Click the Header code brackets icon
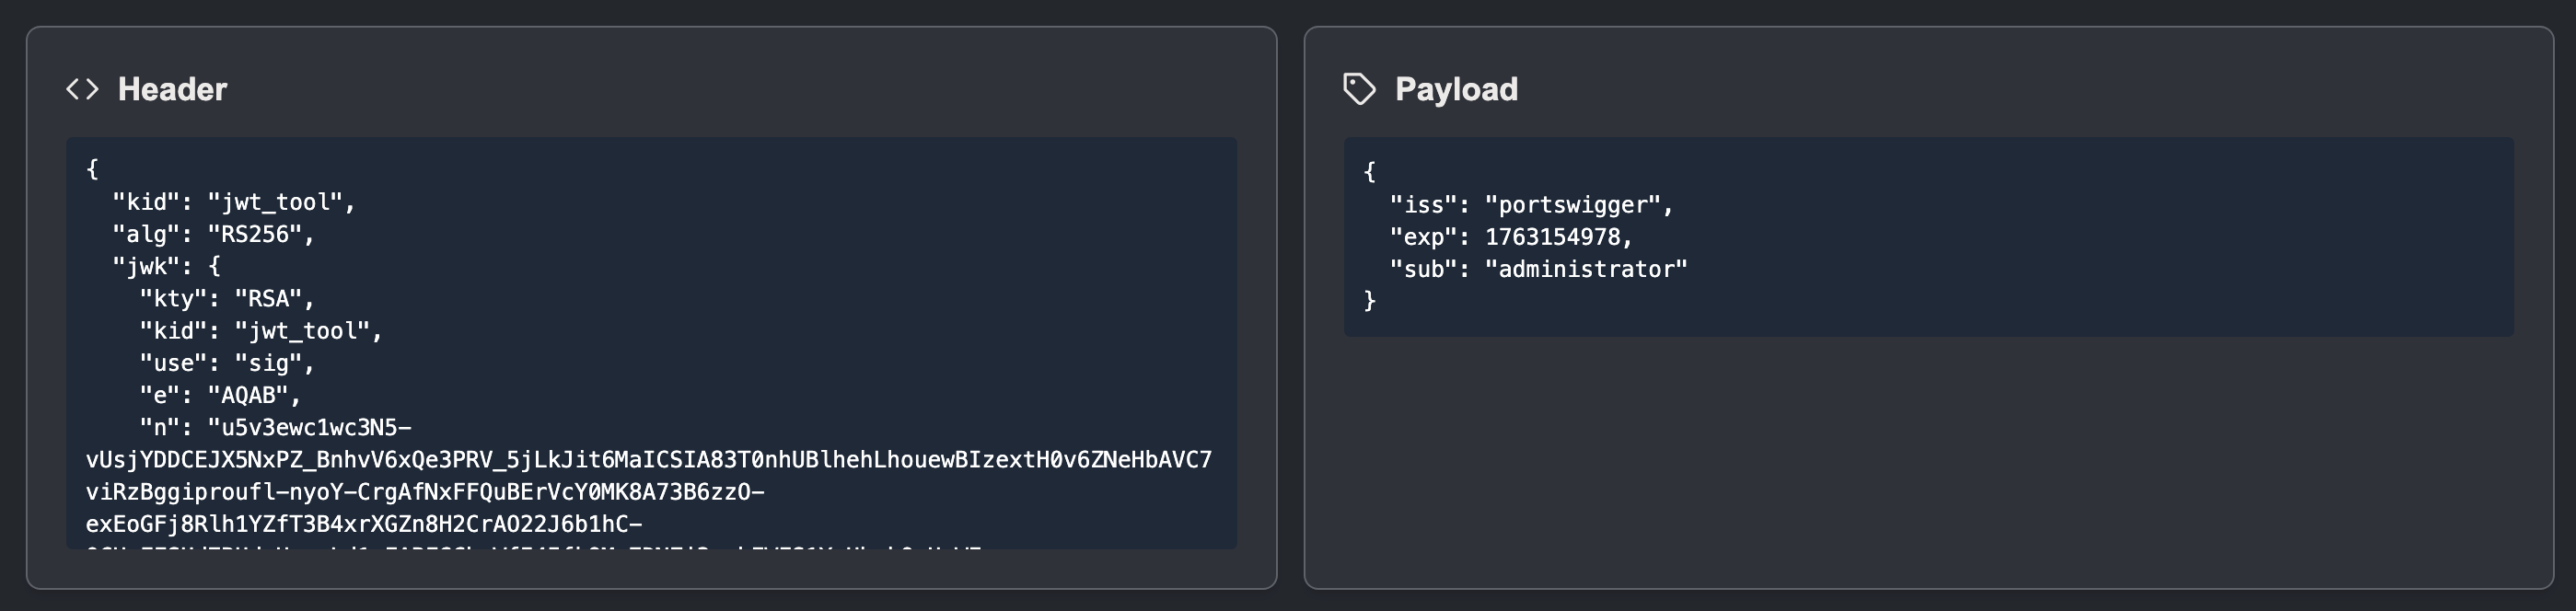Screen dimensions: 2576x611 (x=82, y=89)
